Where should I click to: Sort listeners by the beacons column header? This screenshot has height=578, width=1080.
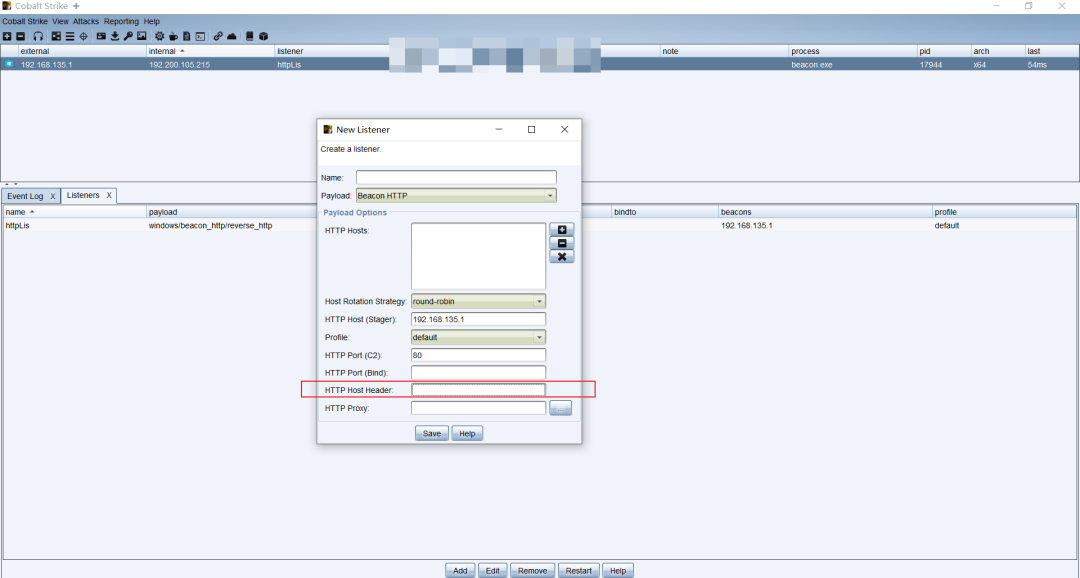[825, 212]
